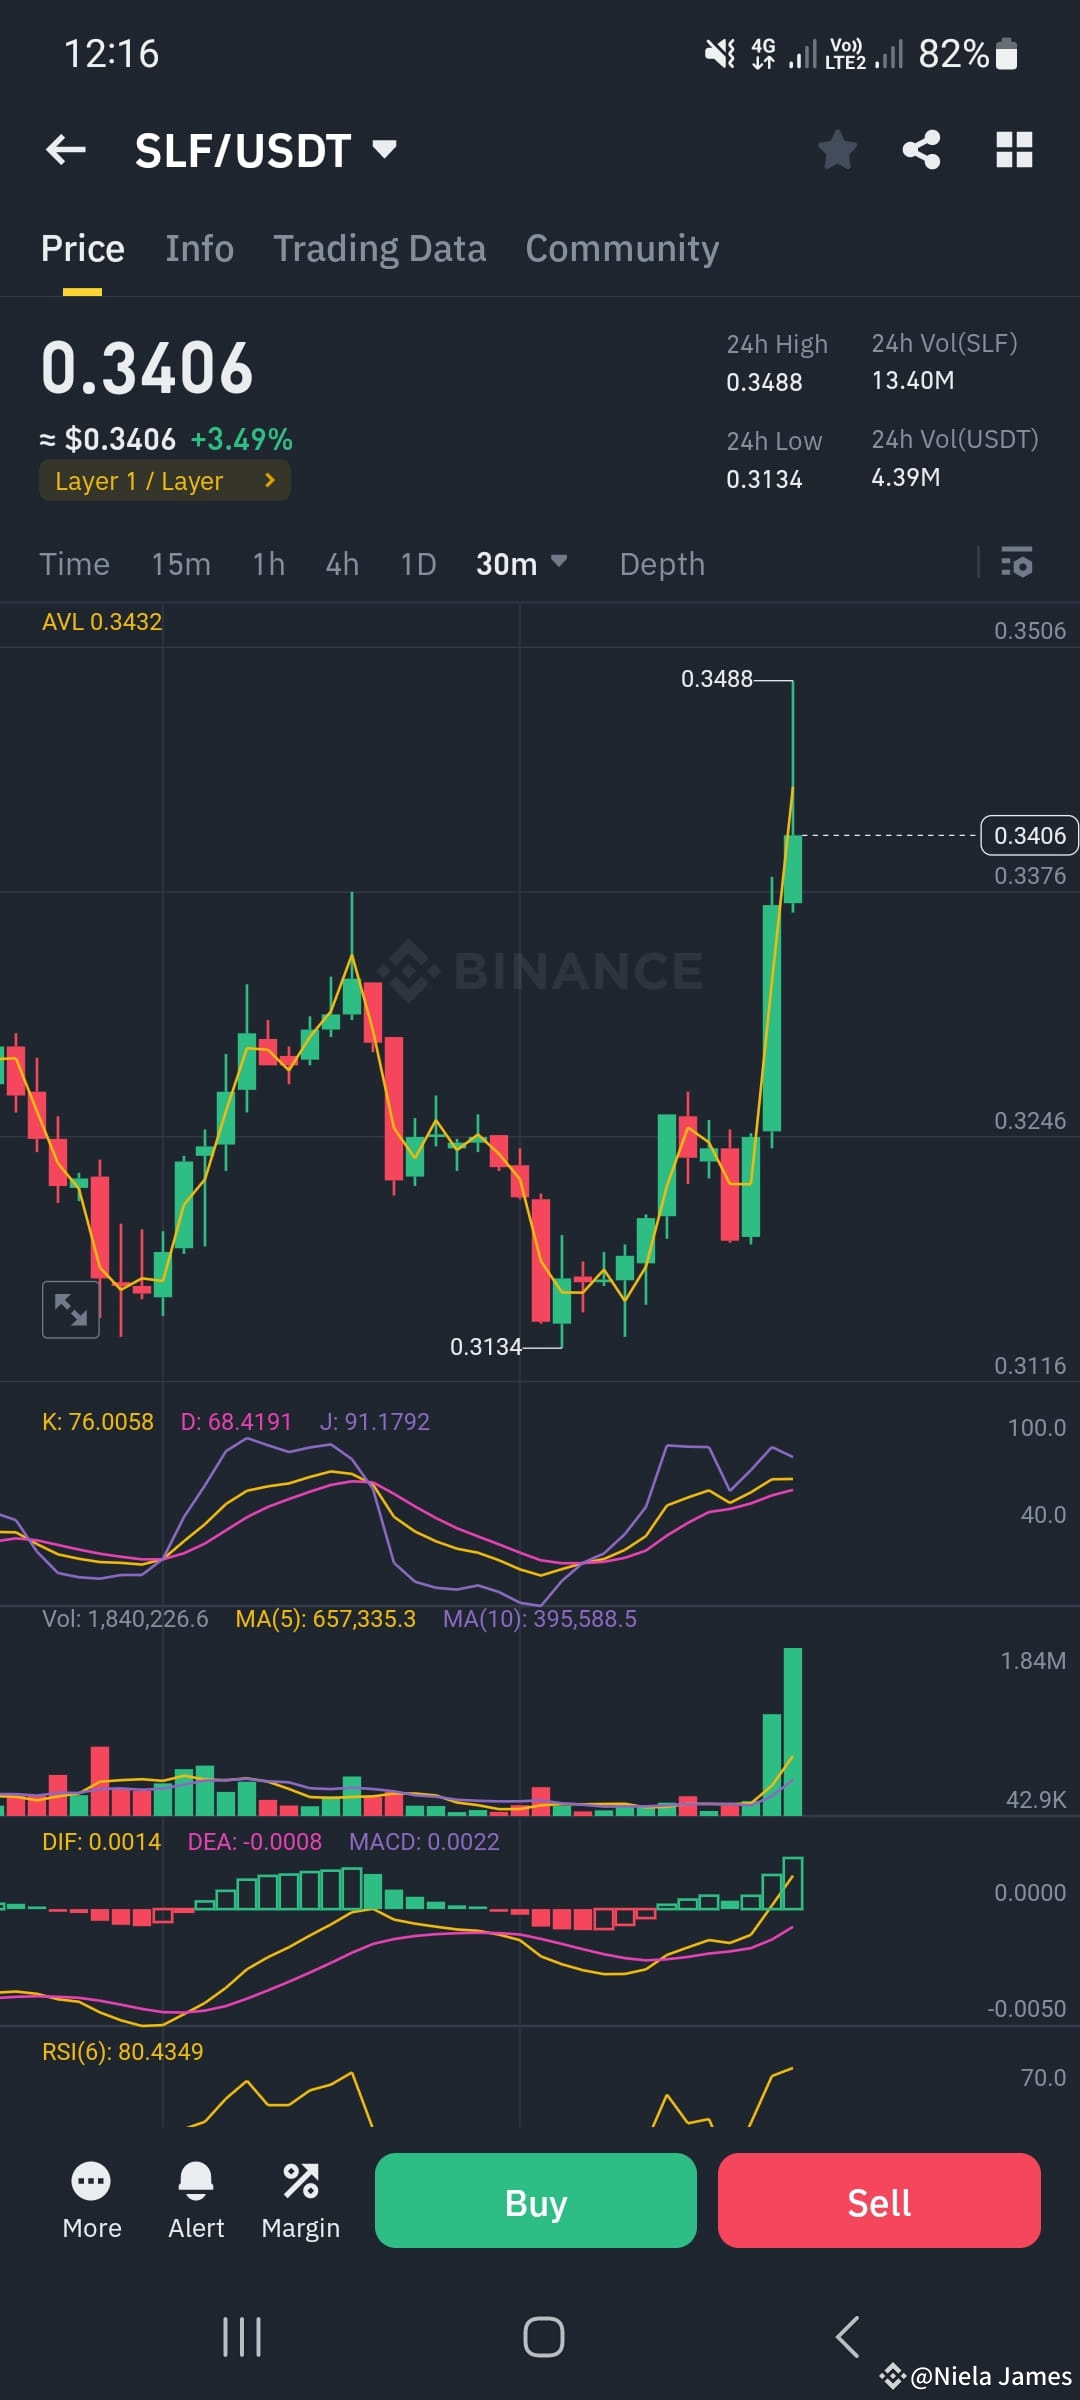Viewport: 1080px width, 2400px height.
Task: Open the SLF/USDT pair selector dropdown
Action: point(264,149)
